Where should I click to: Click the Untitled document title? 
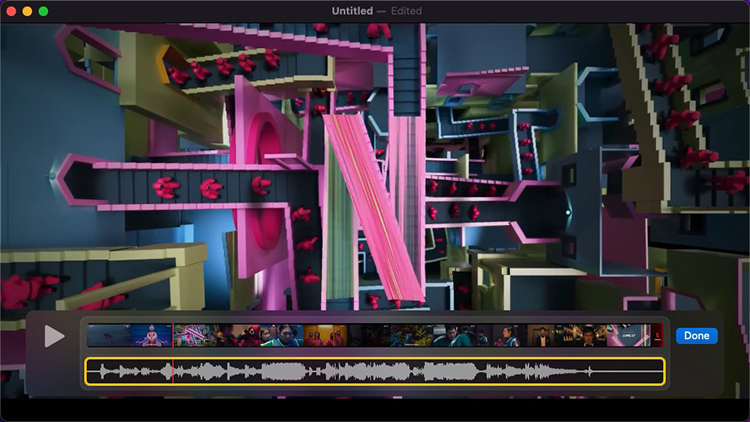point(353,11)
